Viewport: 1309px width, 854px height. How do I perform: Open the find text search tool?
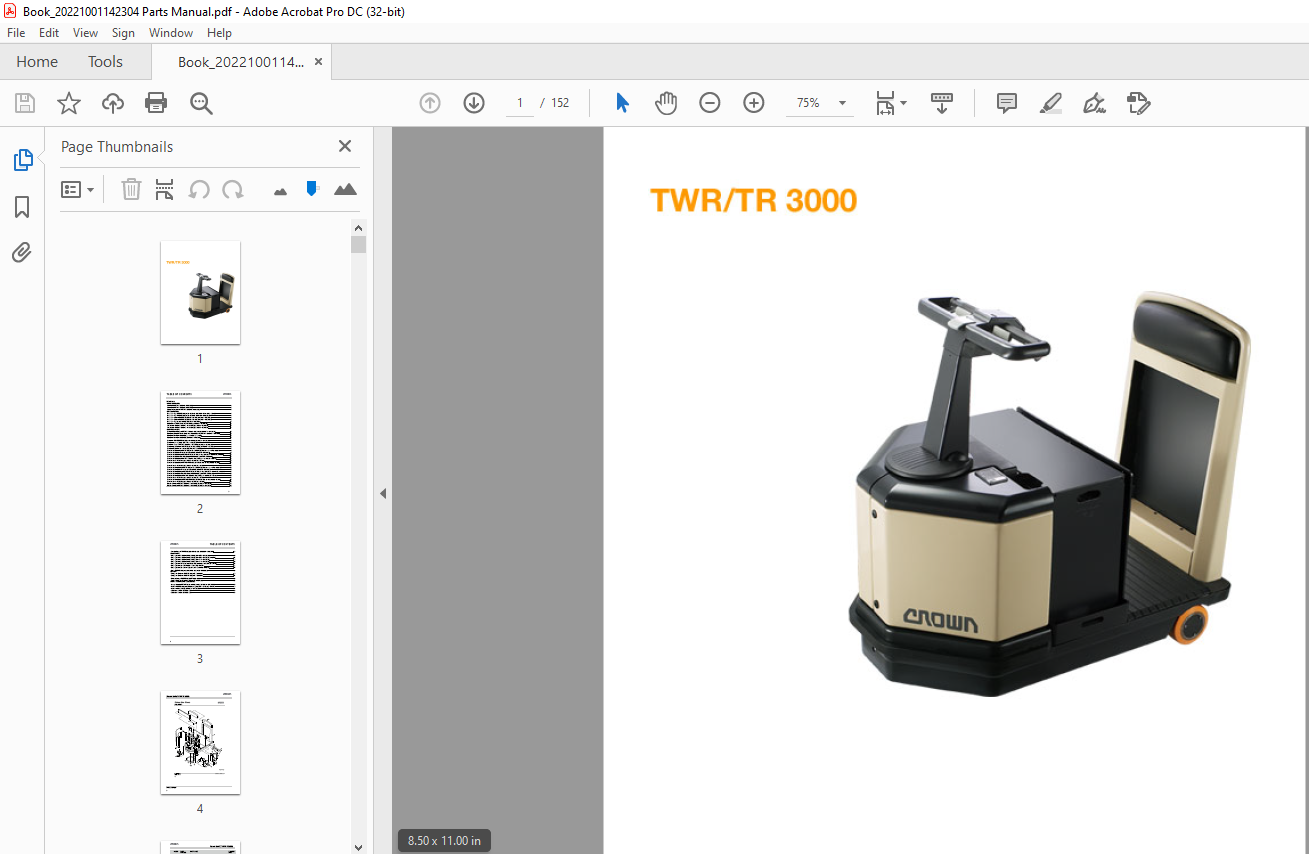pyautogui.click(x=201, y=103)
